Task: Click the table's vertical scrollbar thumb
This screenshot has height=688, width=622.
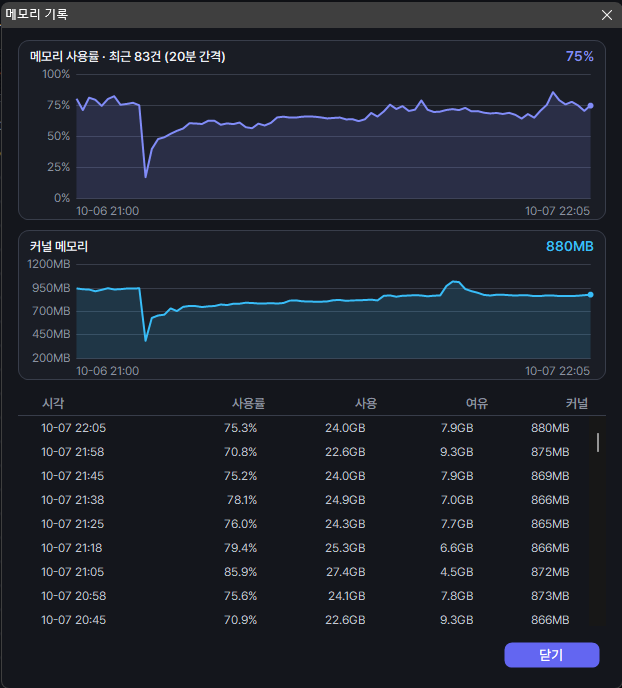Action: pyautogui.click(x=597, y=442)
